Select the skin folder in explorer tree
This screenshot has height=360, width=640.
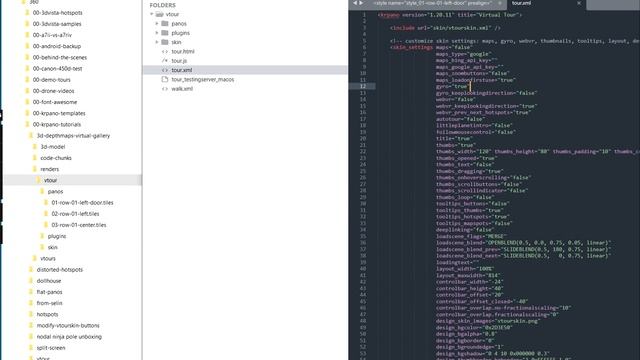pos(53,247)
